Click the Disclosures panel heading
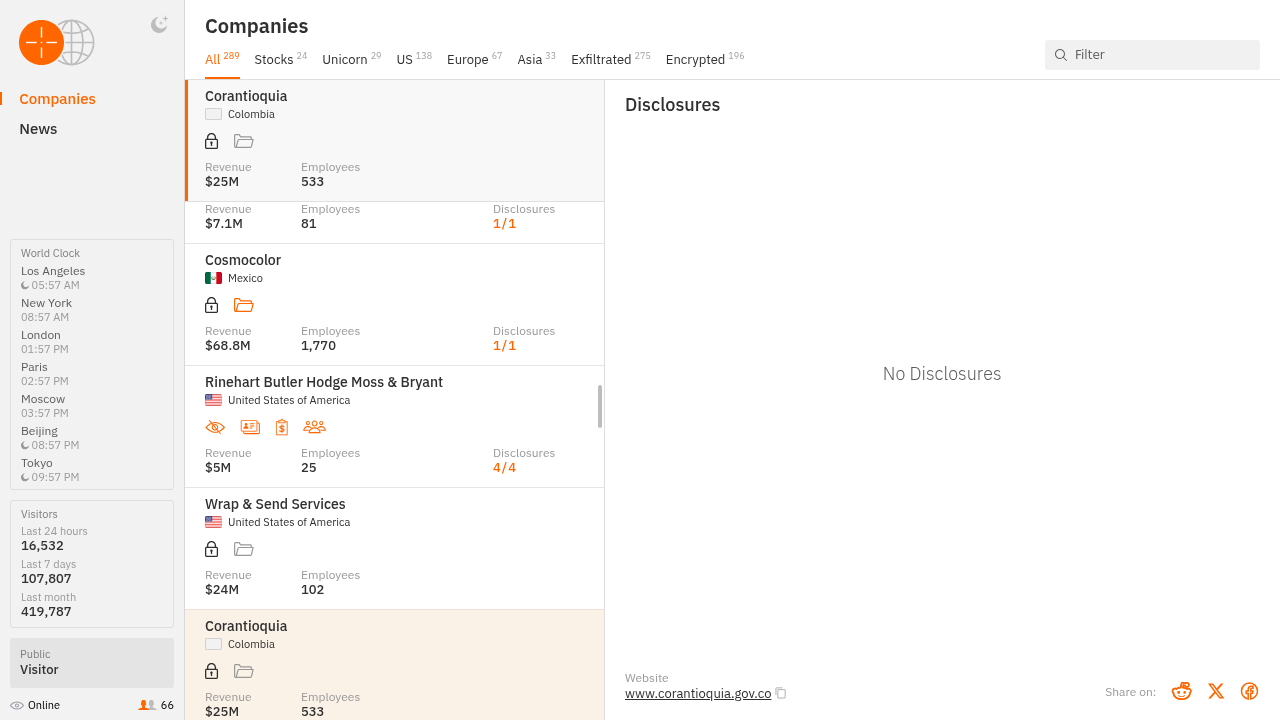 [672, 105]
